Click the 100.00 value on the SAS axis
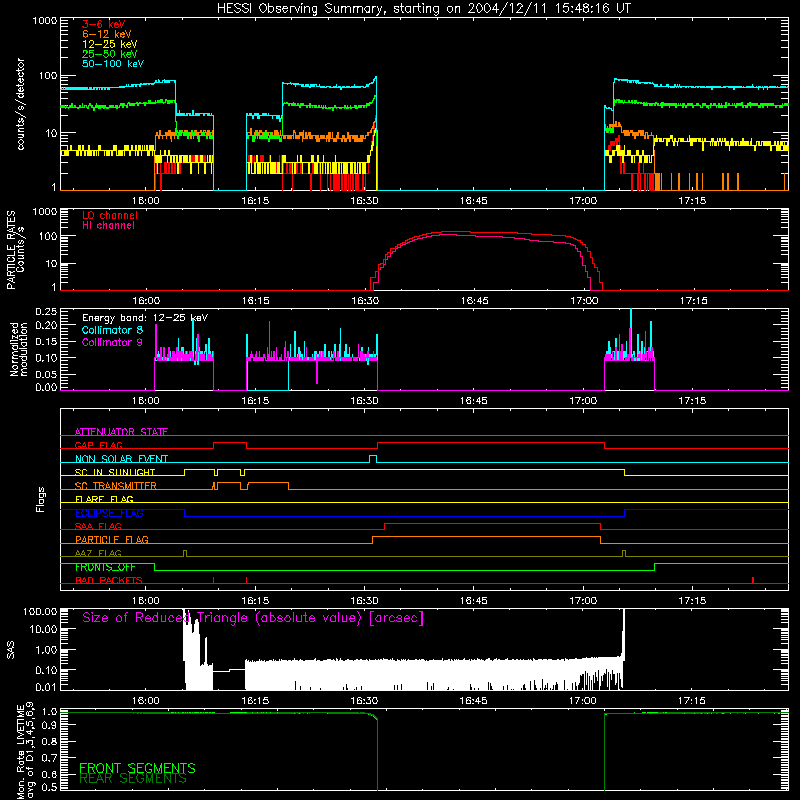Image resolution: width=800 pixels, height=800 pixels. coord(40,611)
